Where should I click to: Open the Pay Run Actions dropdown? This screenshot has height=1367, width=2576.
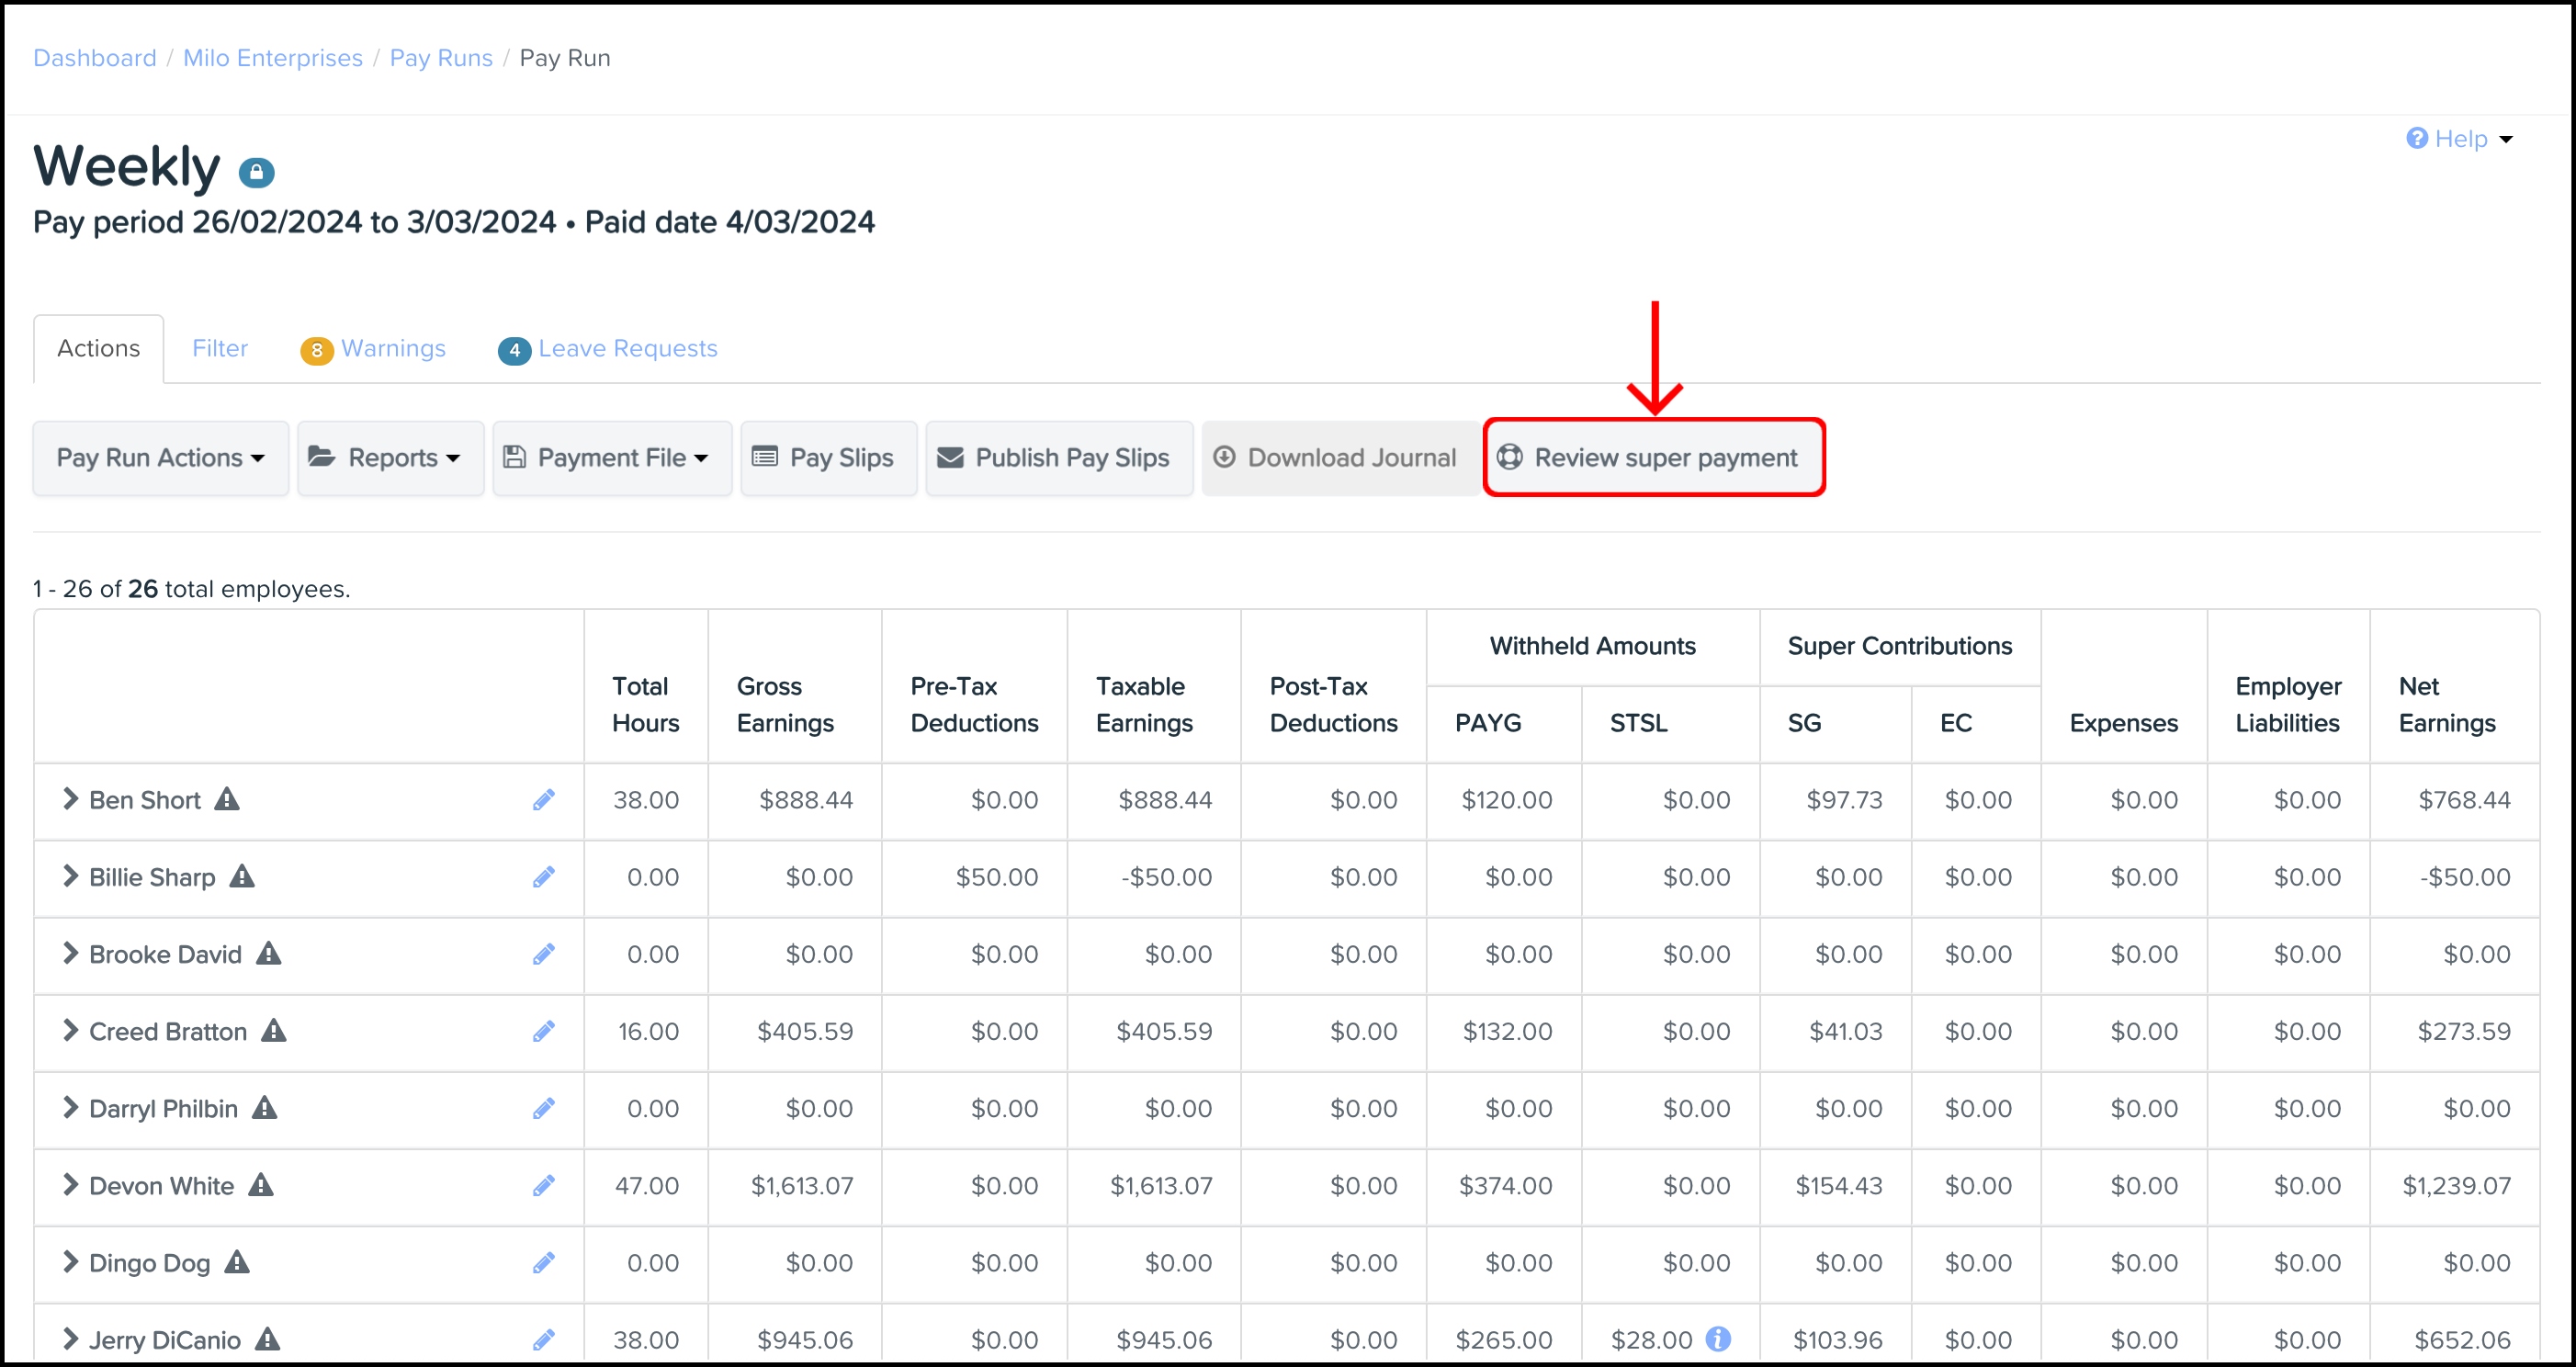[160, 458]
